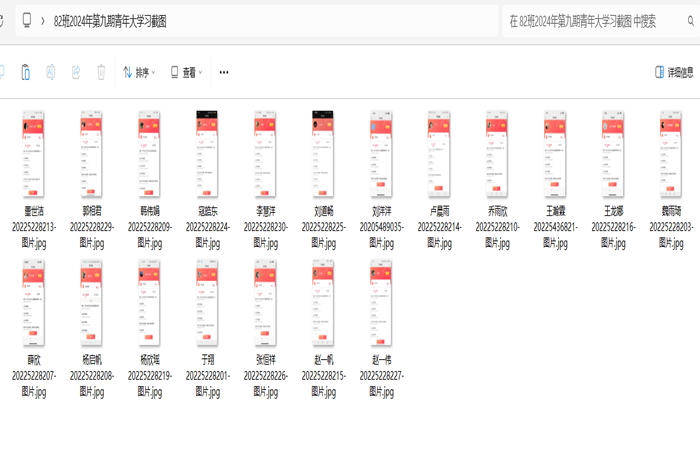Expand the breadcrumb chevron before the folder name

click(43, 20)
